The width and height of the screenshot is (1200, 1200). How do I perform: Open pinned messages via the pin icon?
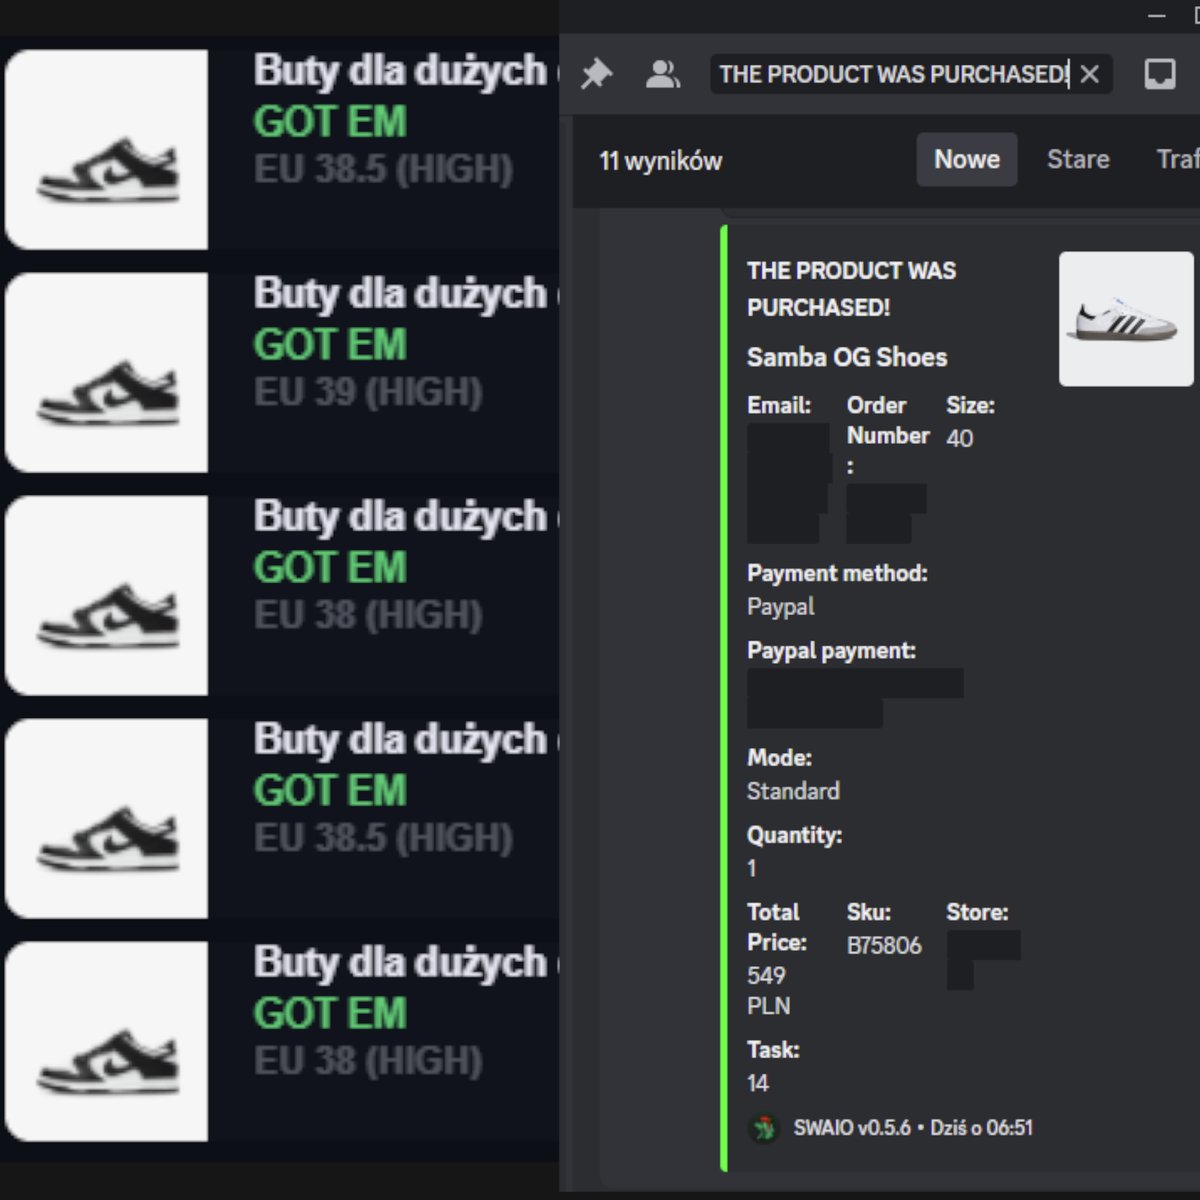[x=597, y=74]
